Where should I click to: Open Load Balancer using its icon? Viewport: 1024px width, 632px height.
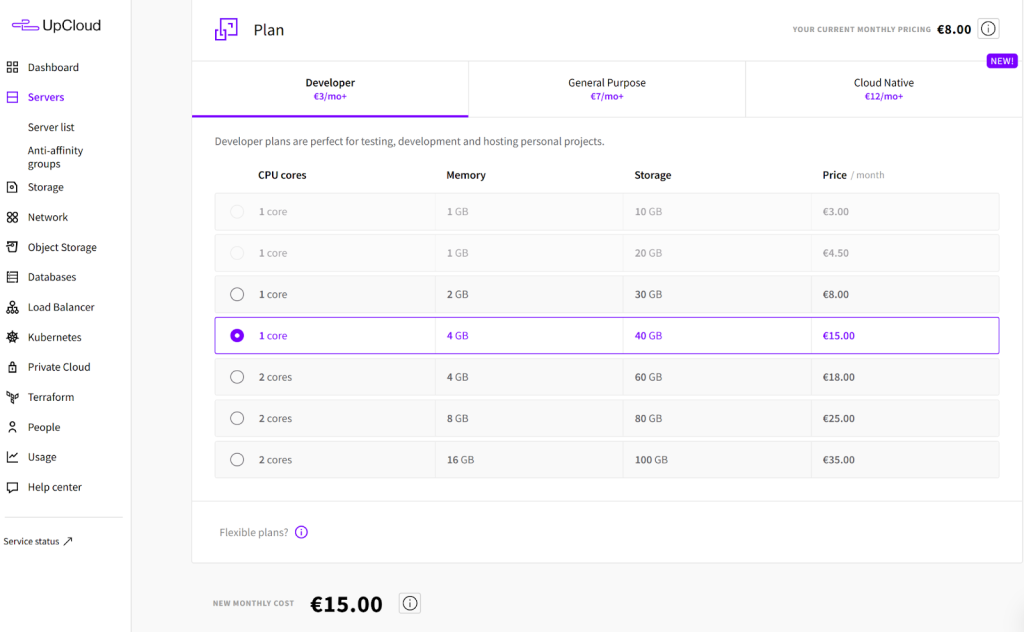[12, 307]
